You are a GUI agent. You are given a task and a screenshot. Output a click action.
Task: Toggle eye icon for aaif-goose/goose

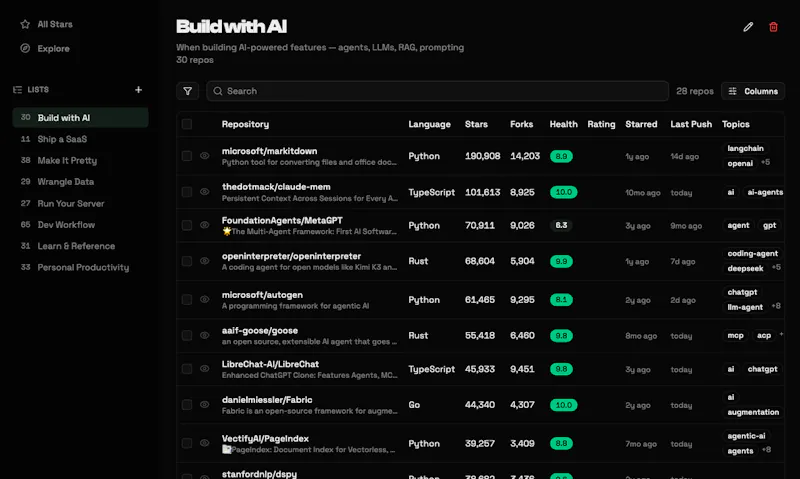pyautogui.click(x=205, y=335)
